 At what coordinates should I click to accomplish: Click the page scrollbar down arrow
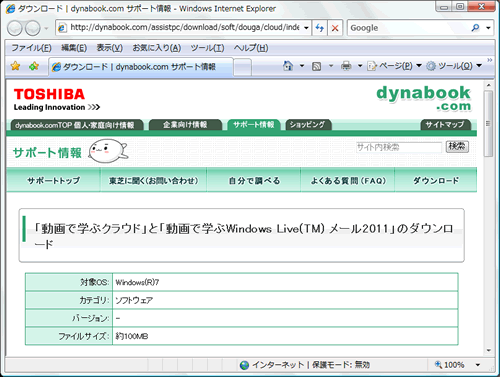click(x=488, y=351)
